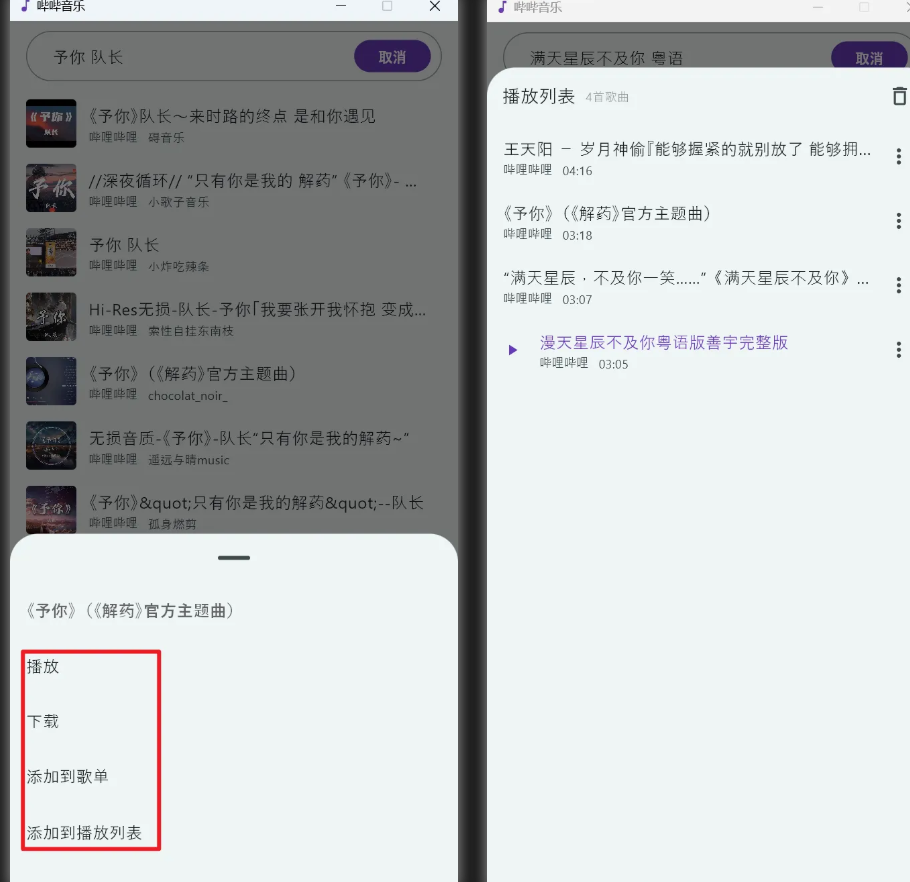910x882 pixels.
Task: Select result titled 予你 队长
Action: [x=124, y=245]
